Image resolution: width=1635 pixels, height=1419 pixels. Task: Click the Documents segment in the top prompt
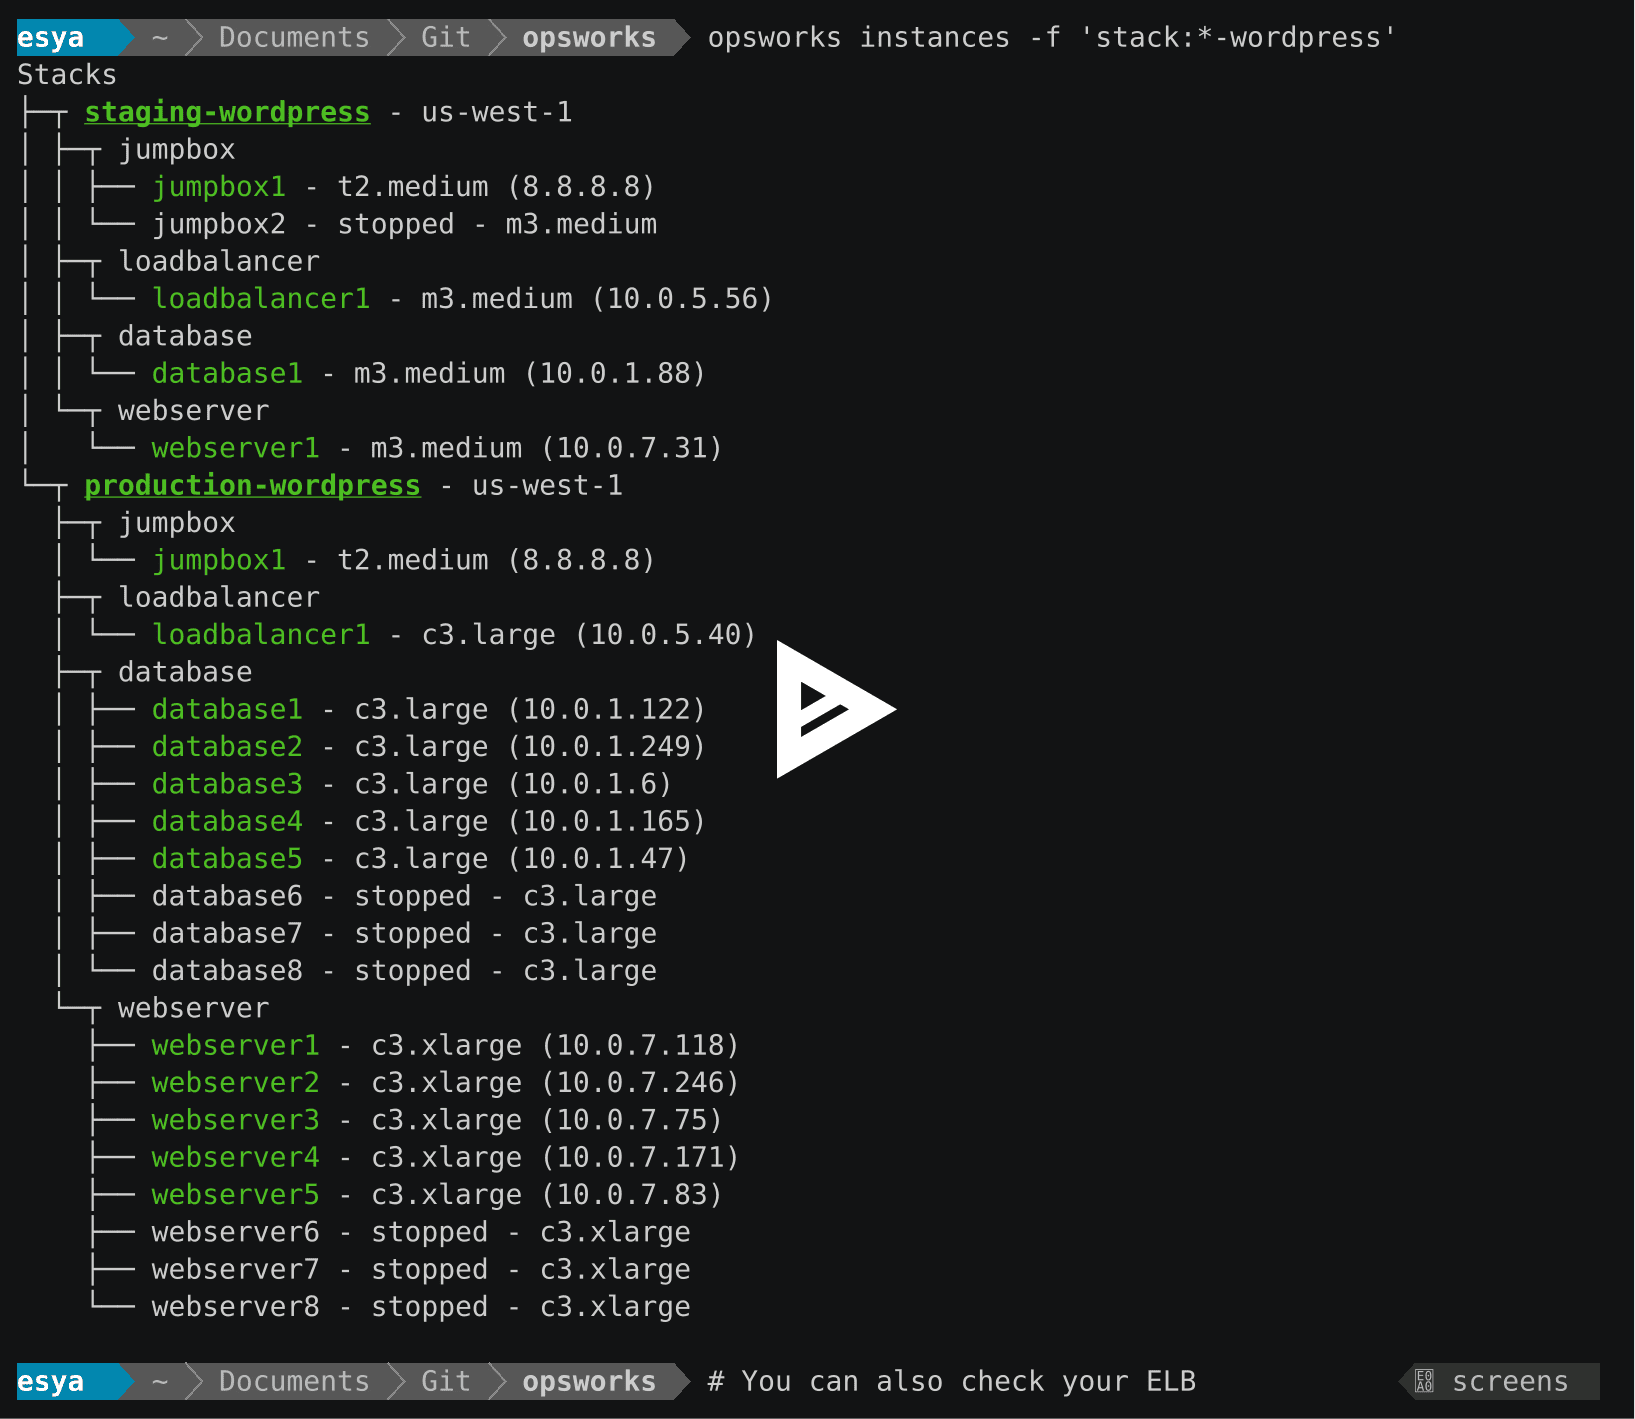click(x=294, y=38)
